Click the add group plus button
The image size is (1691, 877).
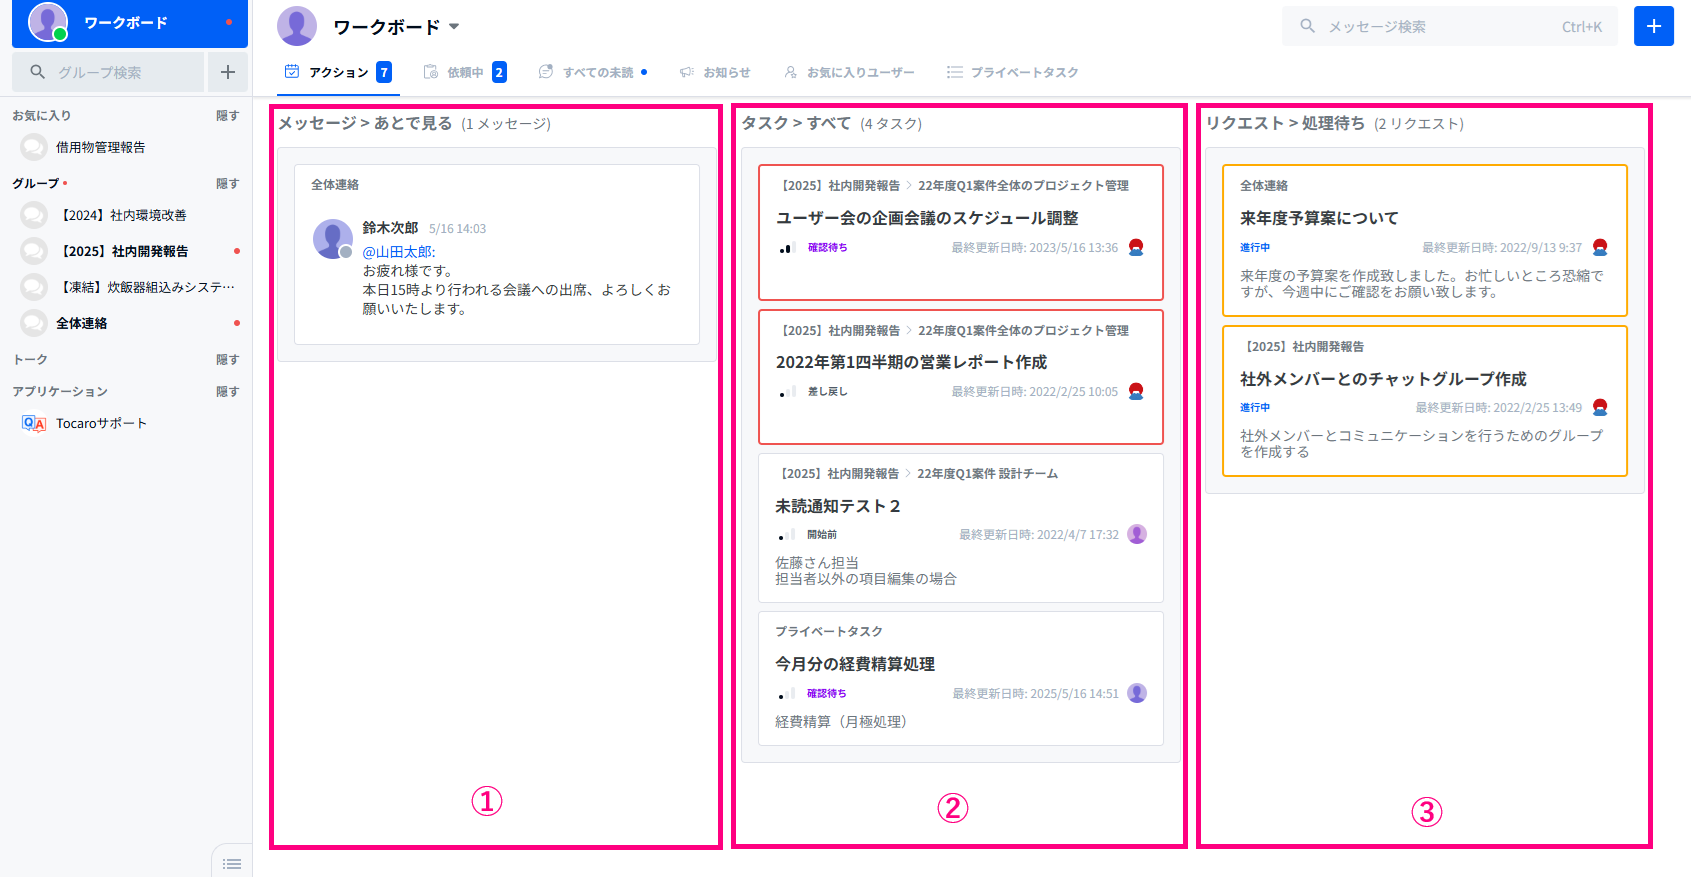click(228, 72)
